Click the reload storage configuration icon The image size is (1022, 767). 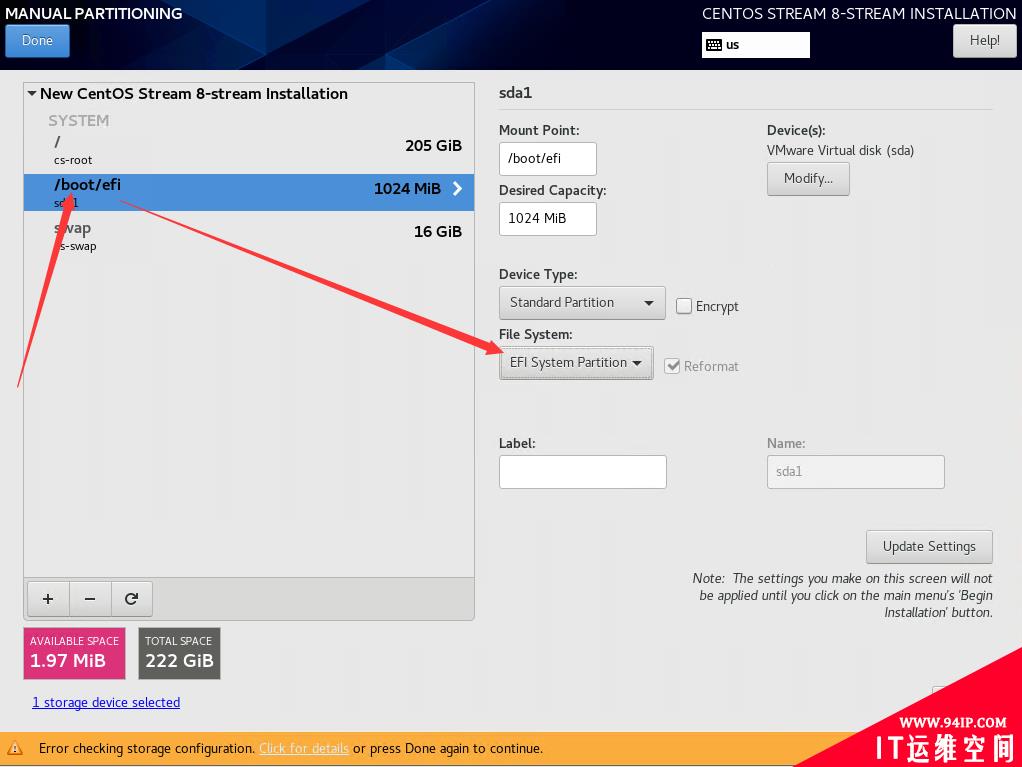tap(132, 599)
